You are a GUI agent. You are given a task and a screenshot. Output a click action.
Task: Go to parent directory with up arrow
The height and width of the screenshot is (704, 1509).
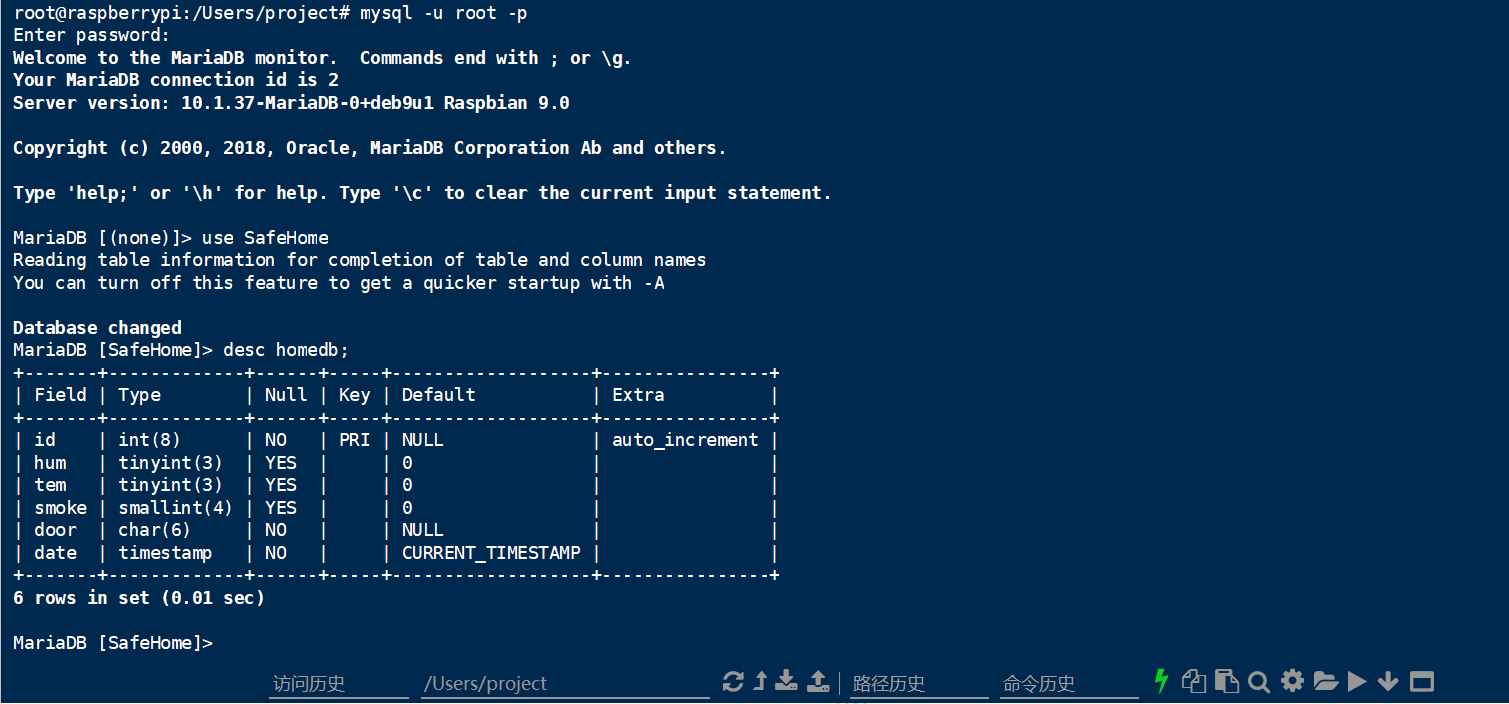pyautogui.click(x=760, y=681)
